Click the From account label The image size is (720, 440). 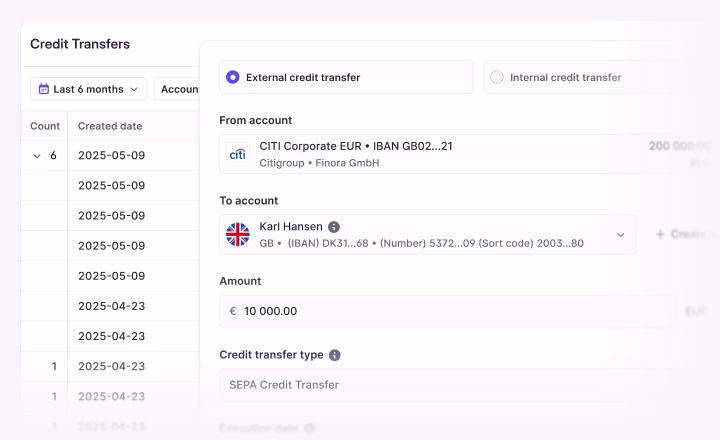[x=256, y=120]
